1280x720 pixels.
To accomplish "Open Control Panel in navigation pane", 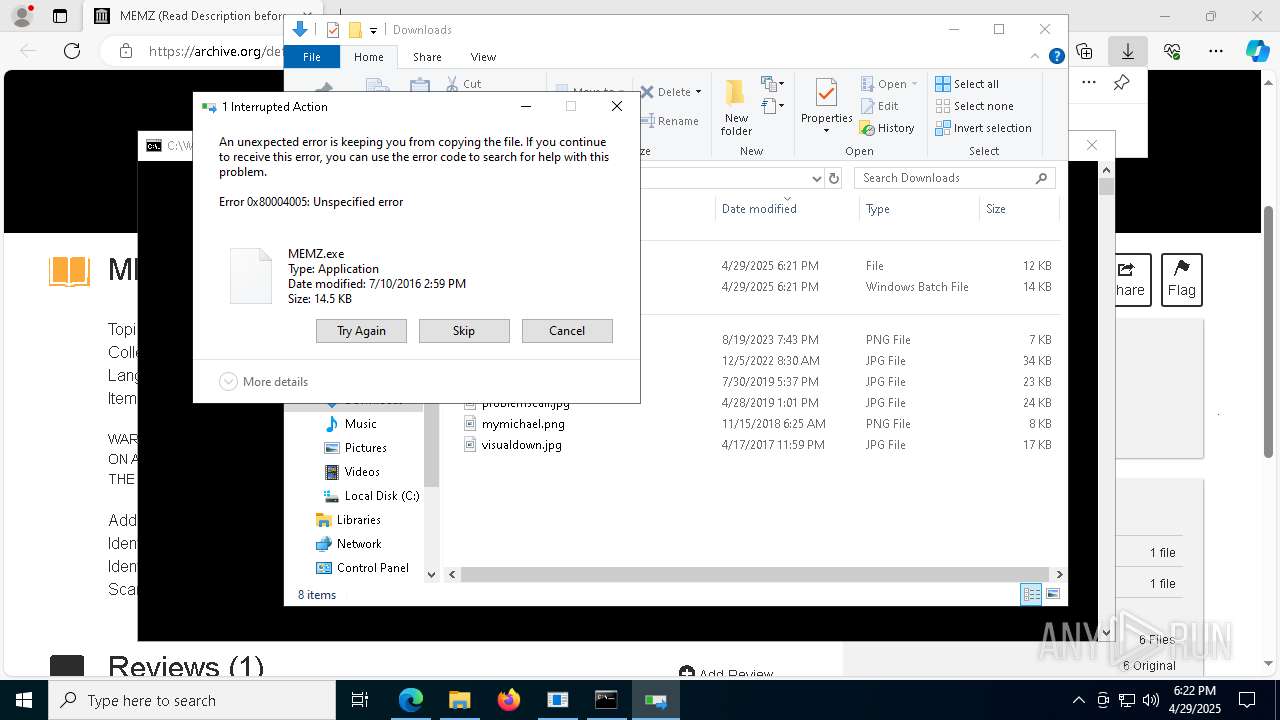I will (x=372, y=568).
